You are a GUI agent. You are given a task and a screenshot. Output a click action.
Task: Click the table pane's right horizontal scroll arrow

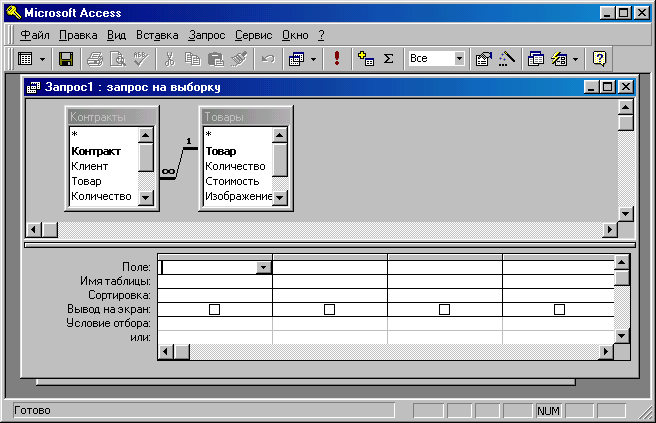pos(610,229)
